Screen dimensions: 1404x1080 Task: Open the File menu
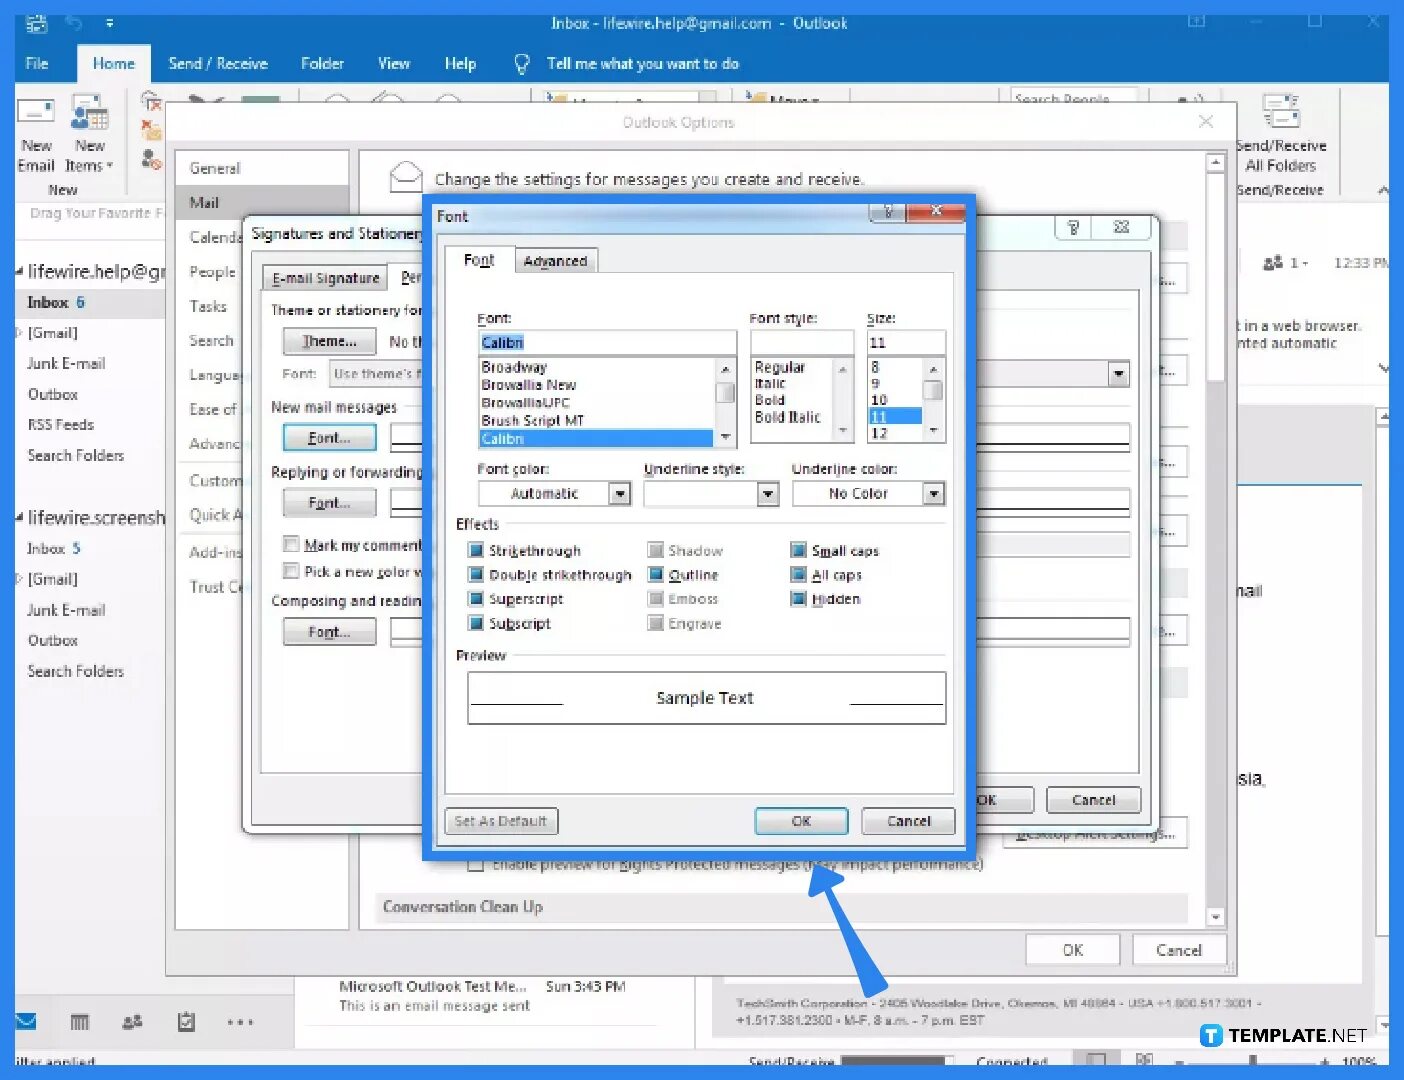point(37,64)
